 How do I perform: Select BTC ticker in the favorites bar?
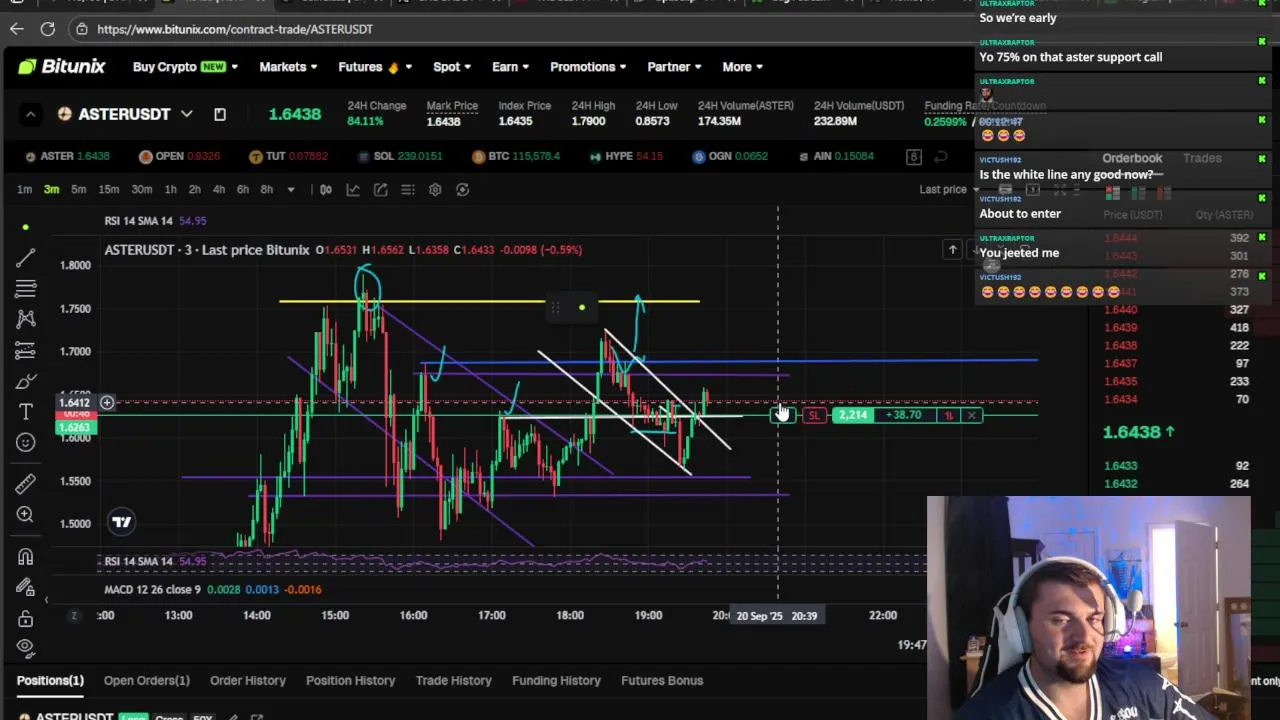click(x=516, y=156)
